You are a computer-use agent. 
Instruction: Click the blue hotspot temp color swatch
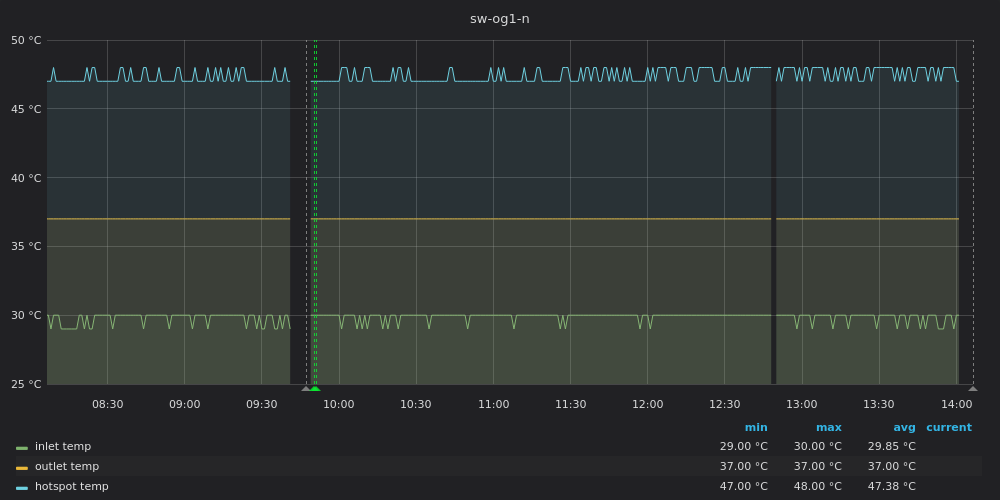[22, 487]
